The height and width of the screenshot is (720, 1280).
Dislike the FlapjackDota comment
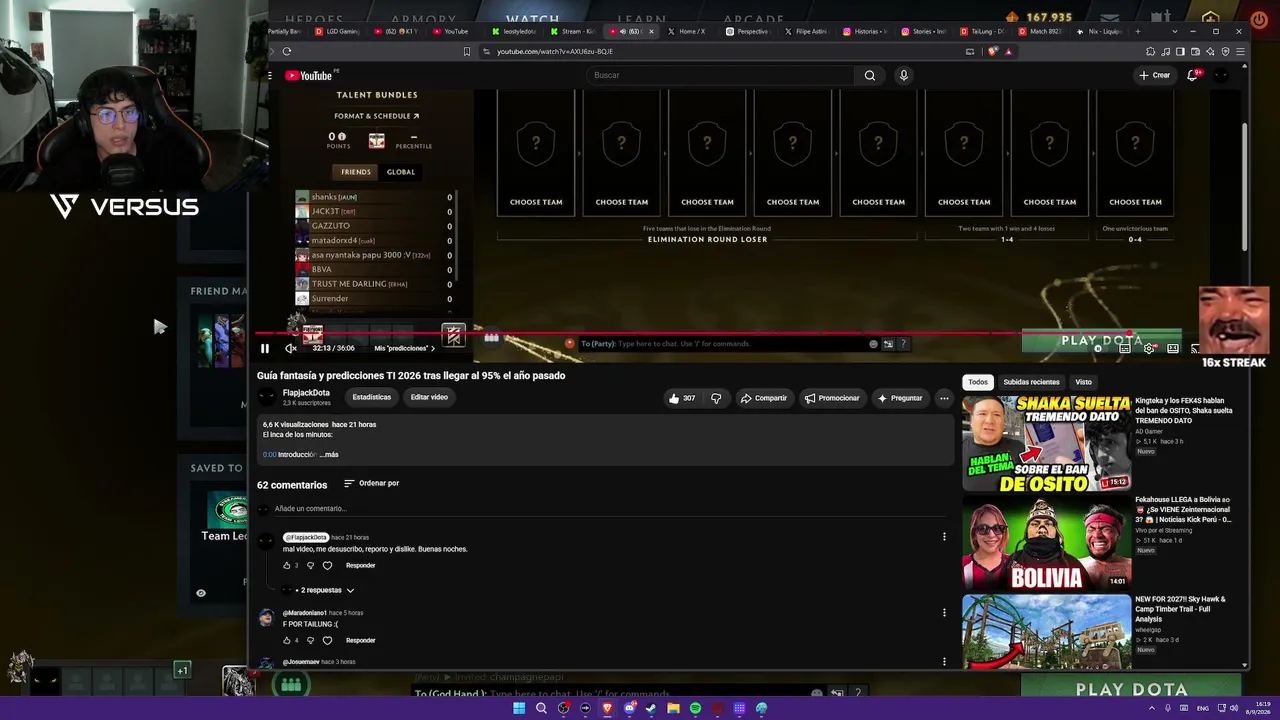[310, 566]
